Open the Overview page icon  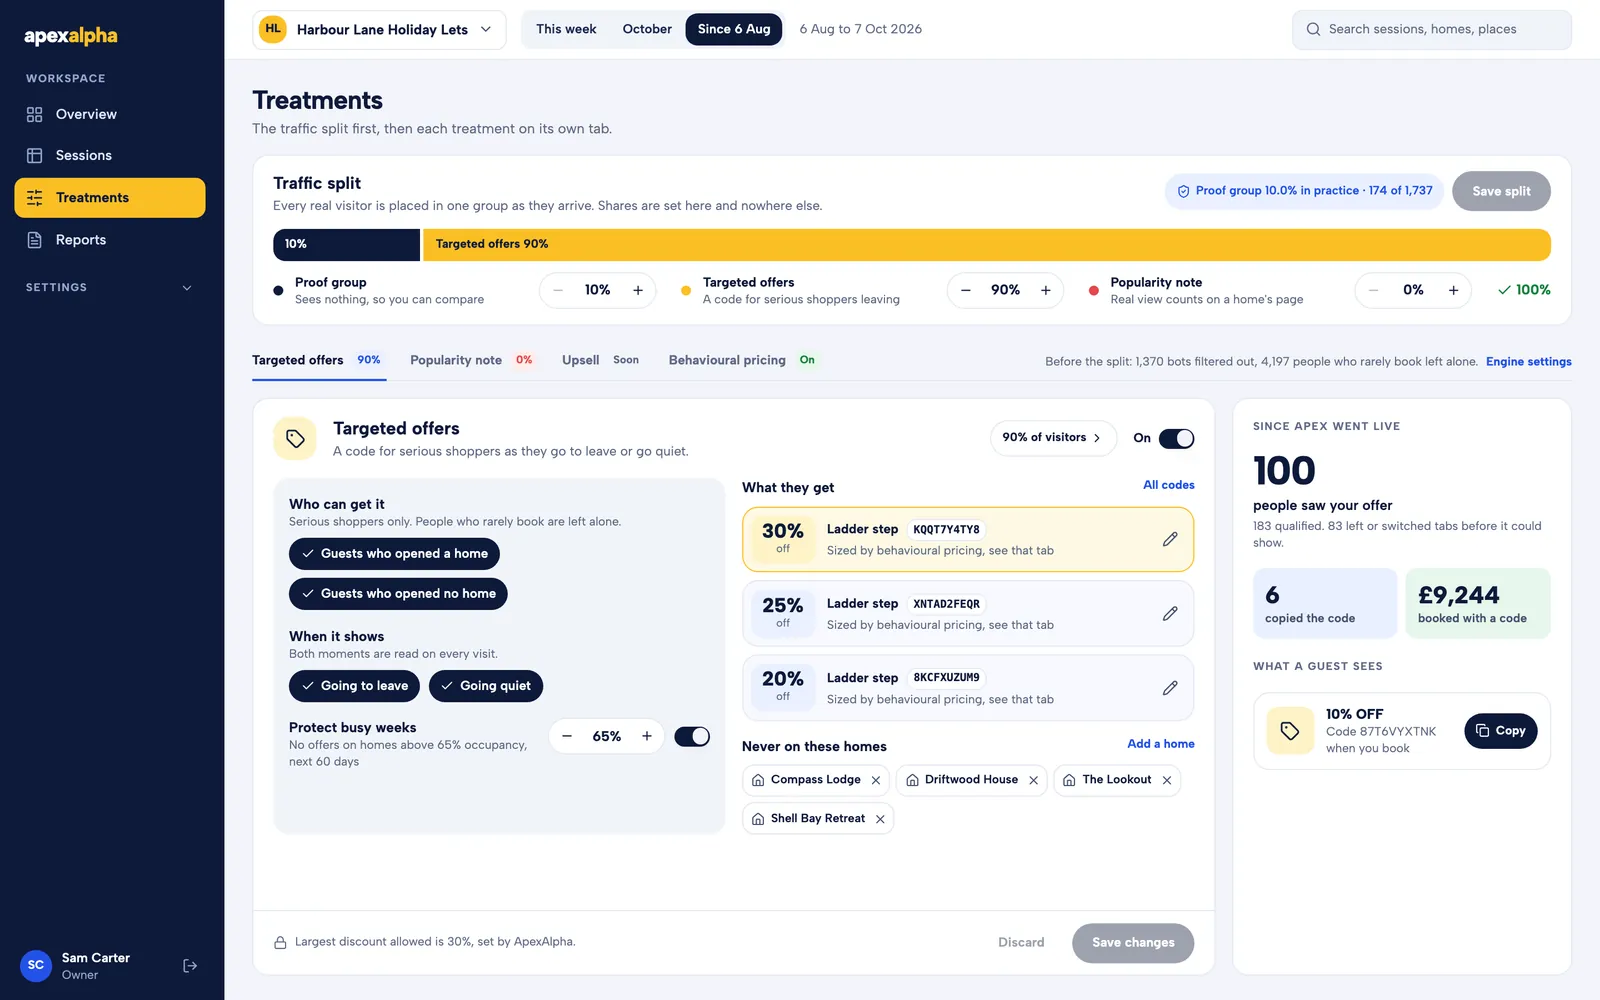pos(35,115)
